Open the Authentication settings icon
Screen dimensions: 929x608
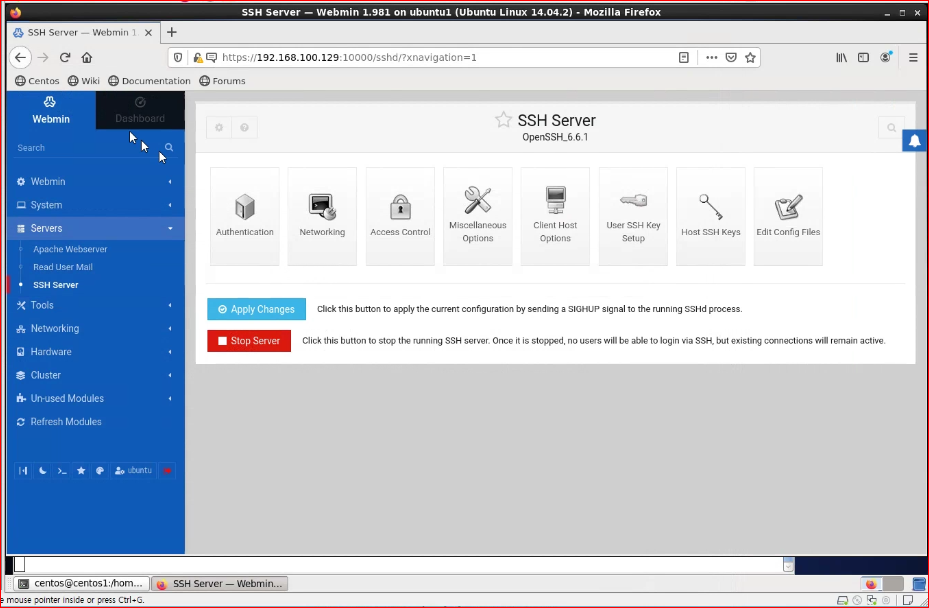pos(245,216)
